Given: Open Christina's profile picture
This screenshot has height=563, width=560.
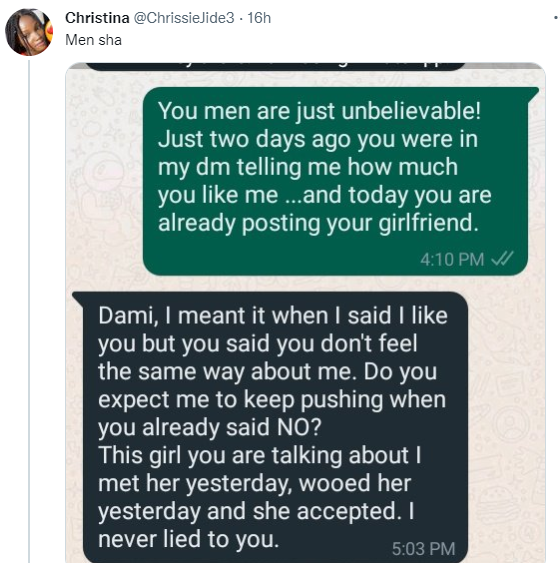Looking at the screenshot, I should pyautogui.click(x=29, y=32).
